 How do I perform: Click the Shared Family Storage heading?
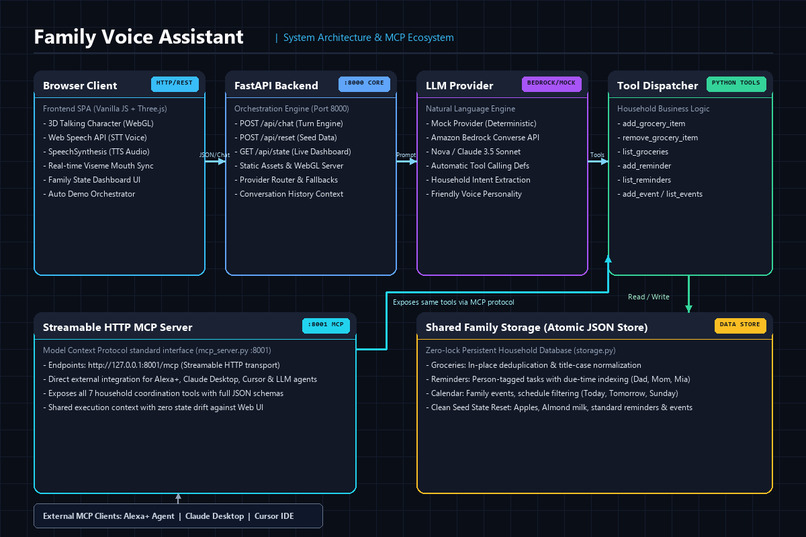pos(537,327)
